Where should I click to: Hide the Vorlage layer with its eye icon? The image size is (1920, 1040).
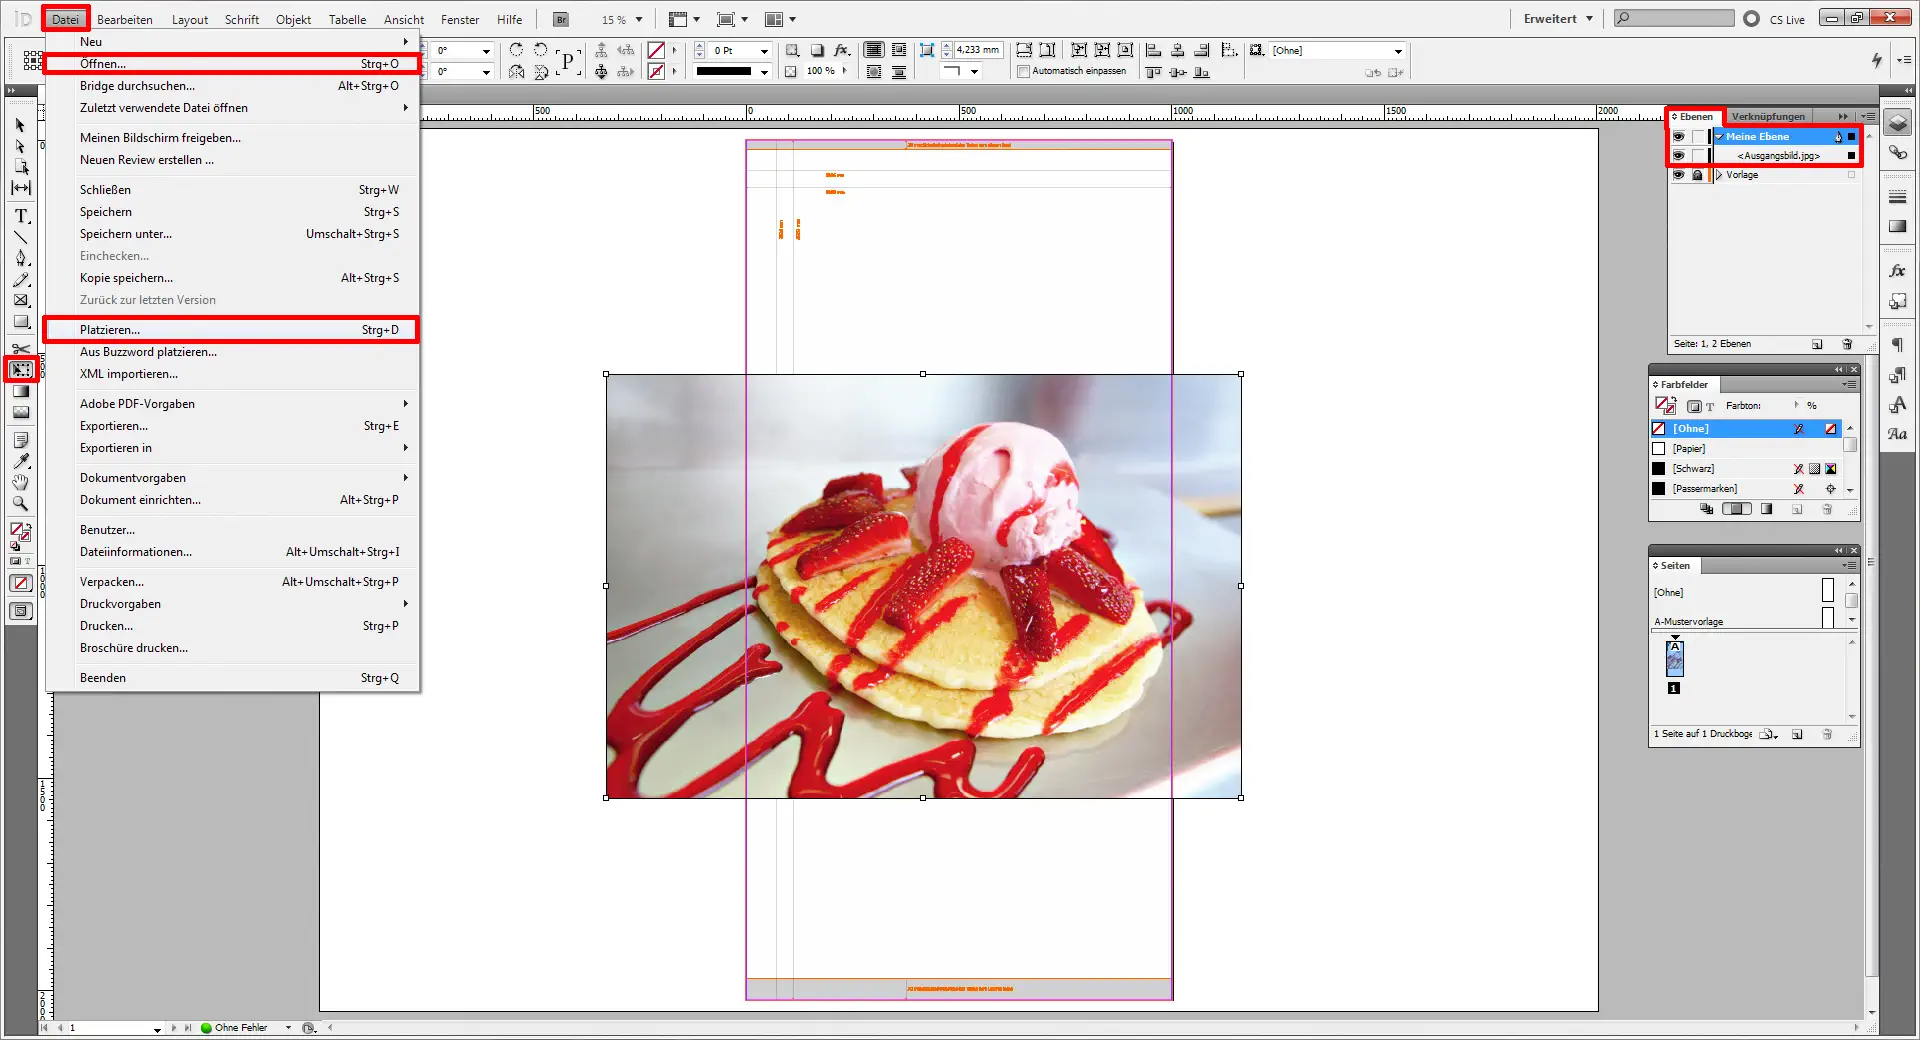[1679, 175]
